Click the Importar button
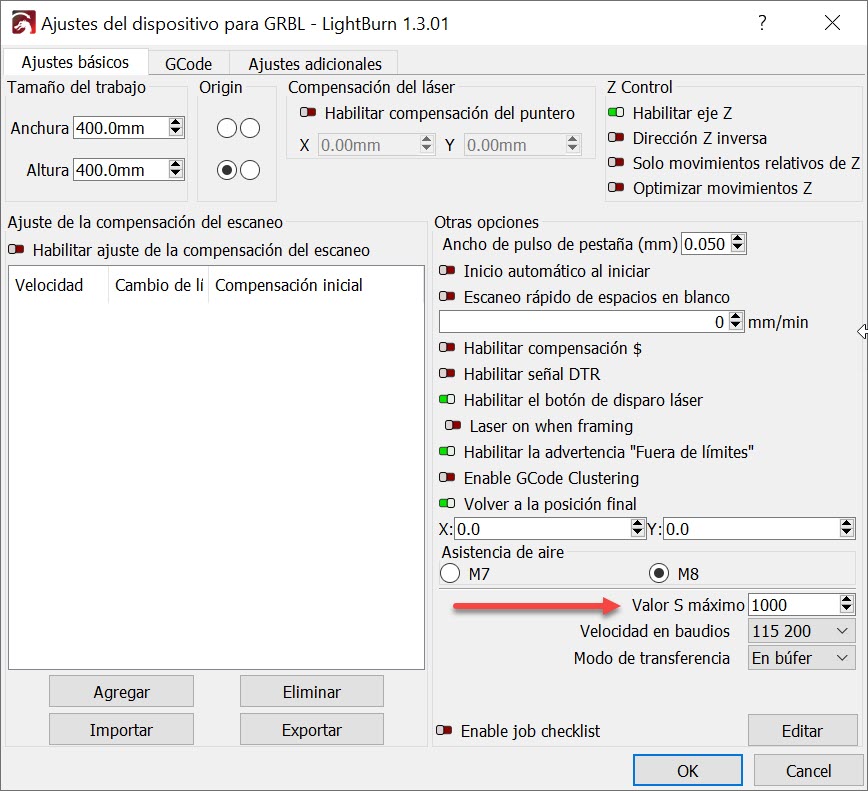 click(121, 730)
